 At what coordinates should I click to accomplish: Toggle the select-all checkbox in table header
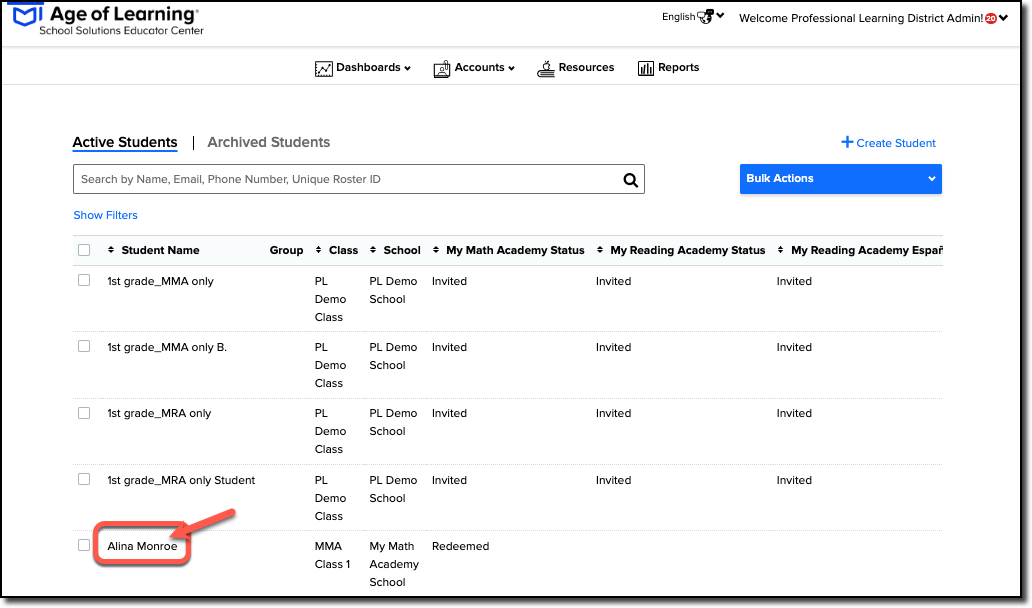pyautogui.click(x=84, y=250)
